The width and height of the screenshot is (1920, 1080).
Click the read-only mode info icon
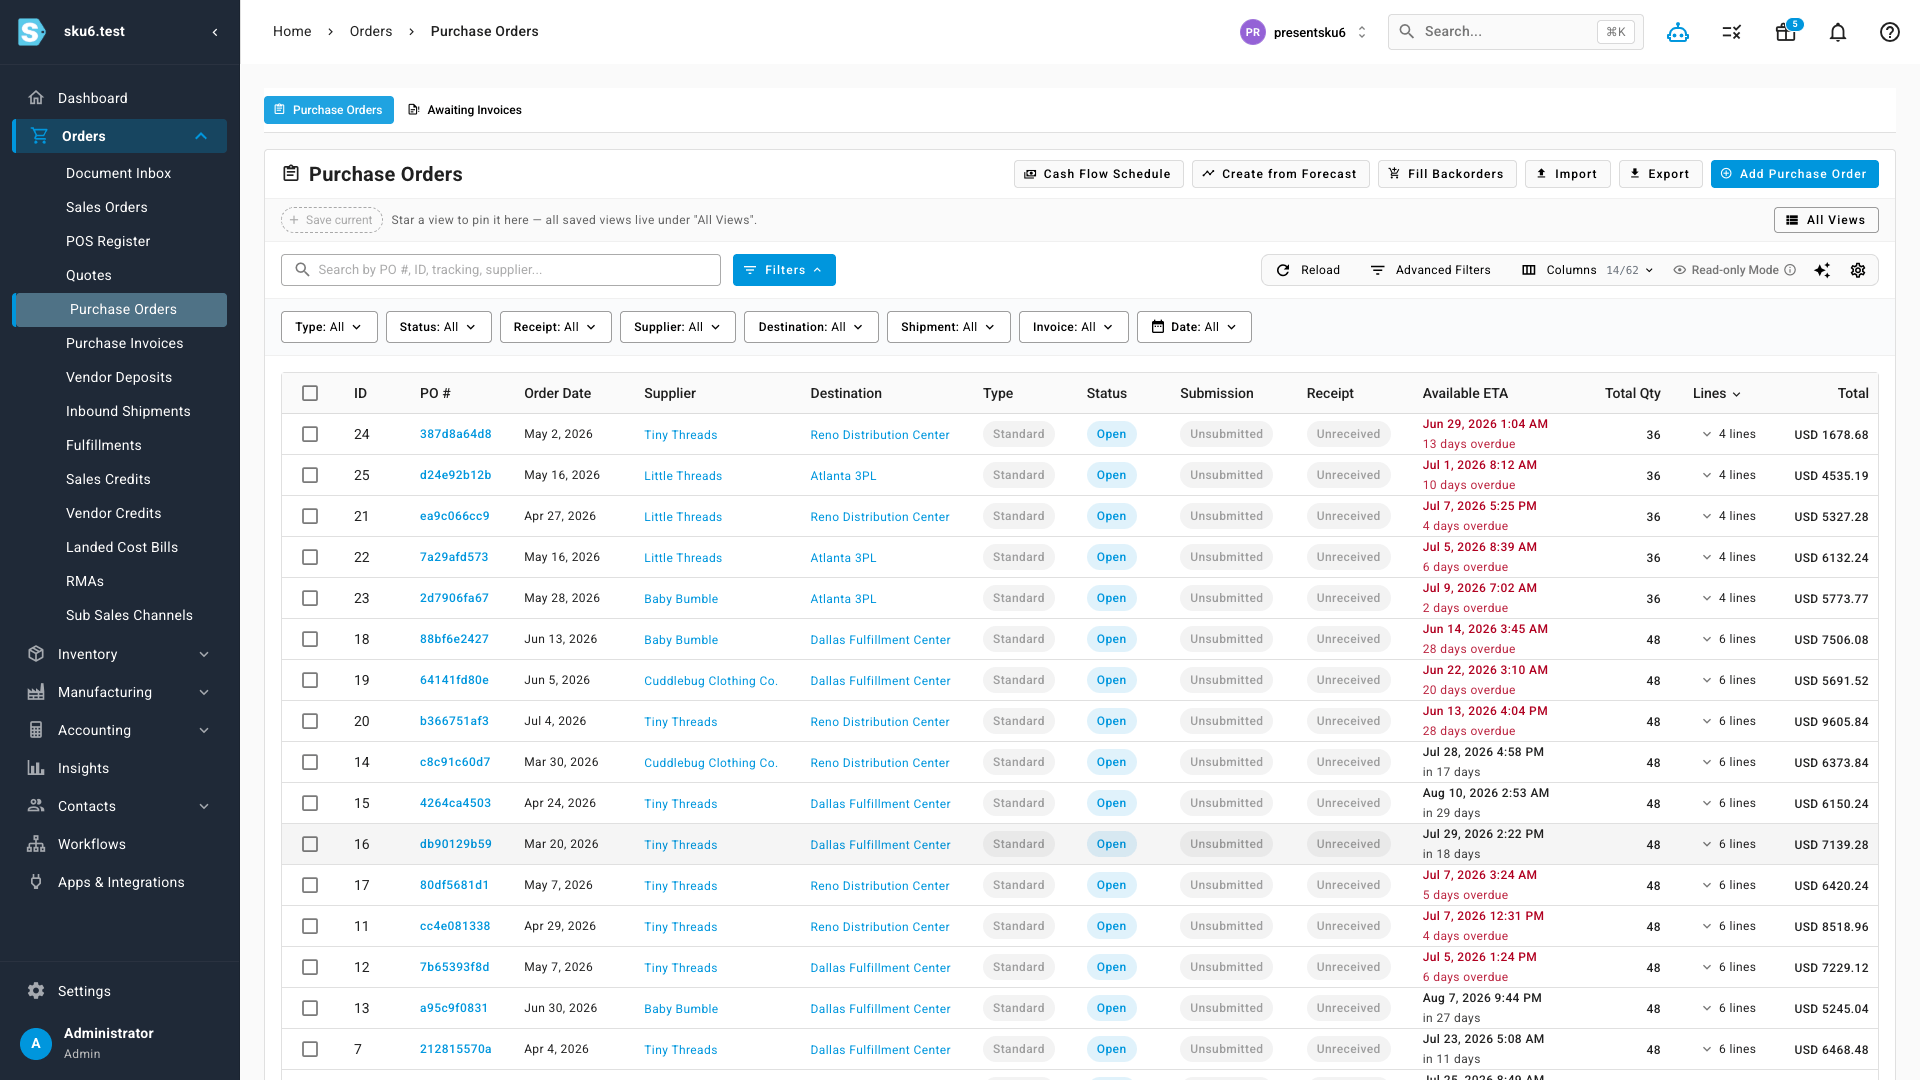coord(1790,270)
